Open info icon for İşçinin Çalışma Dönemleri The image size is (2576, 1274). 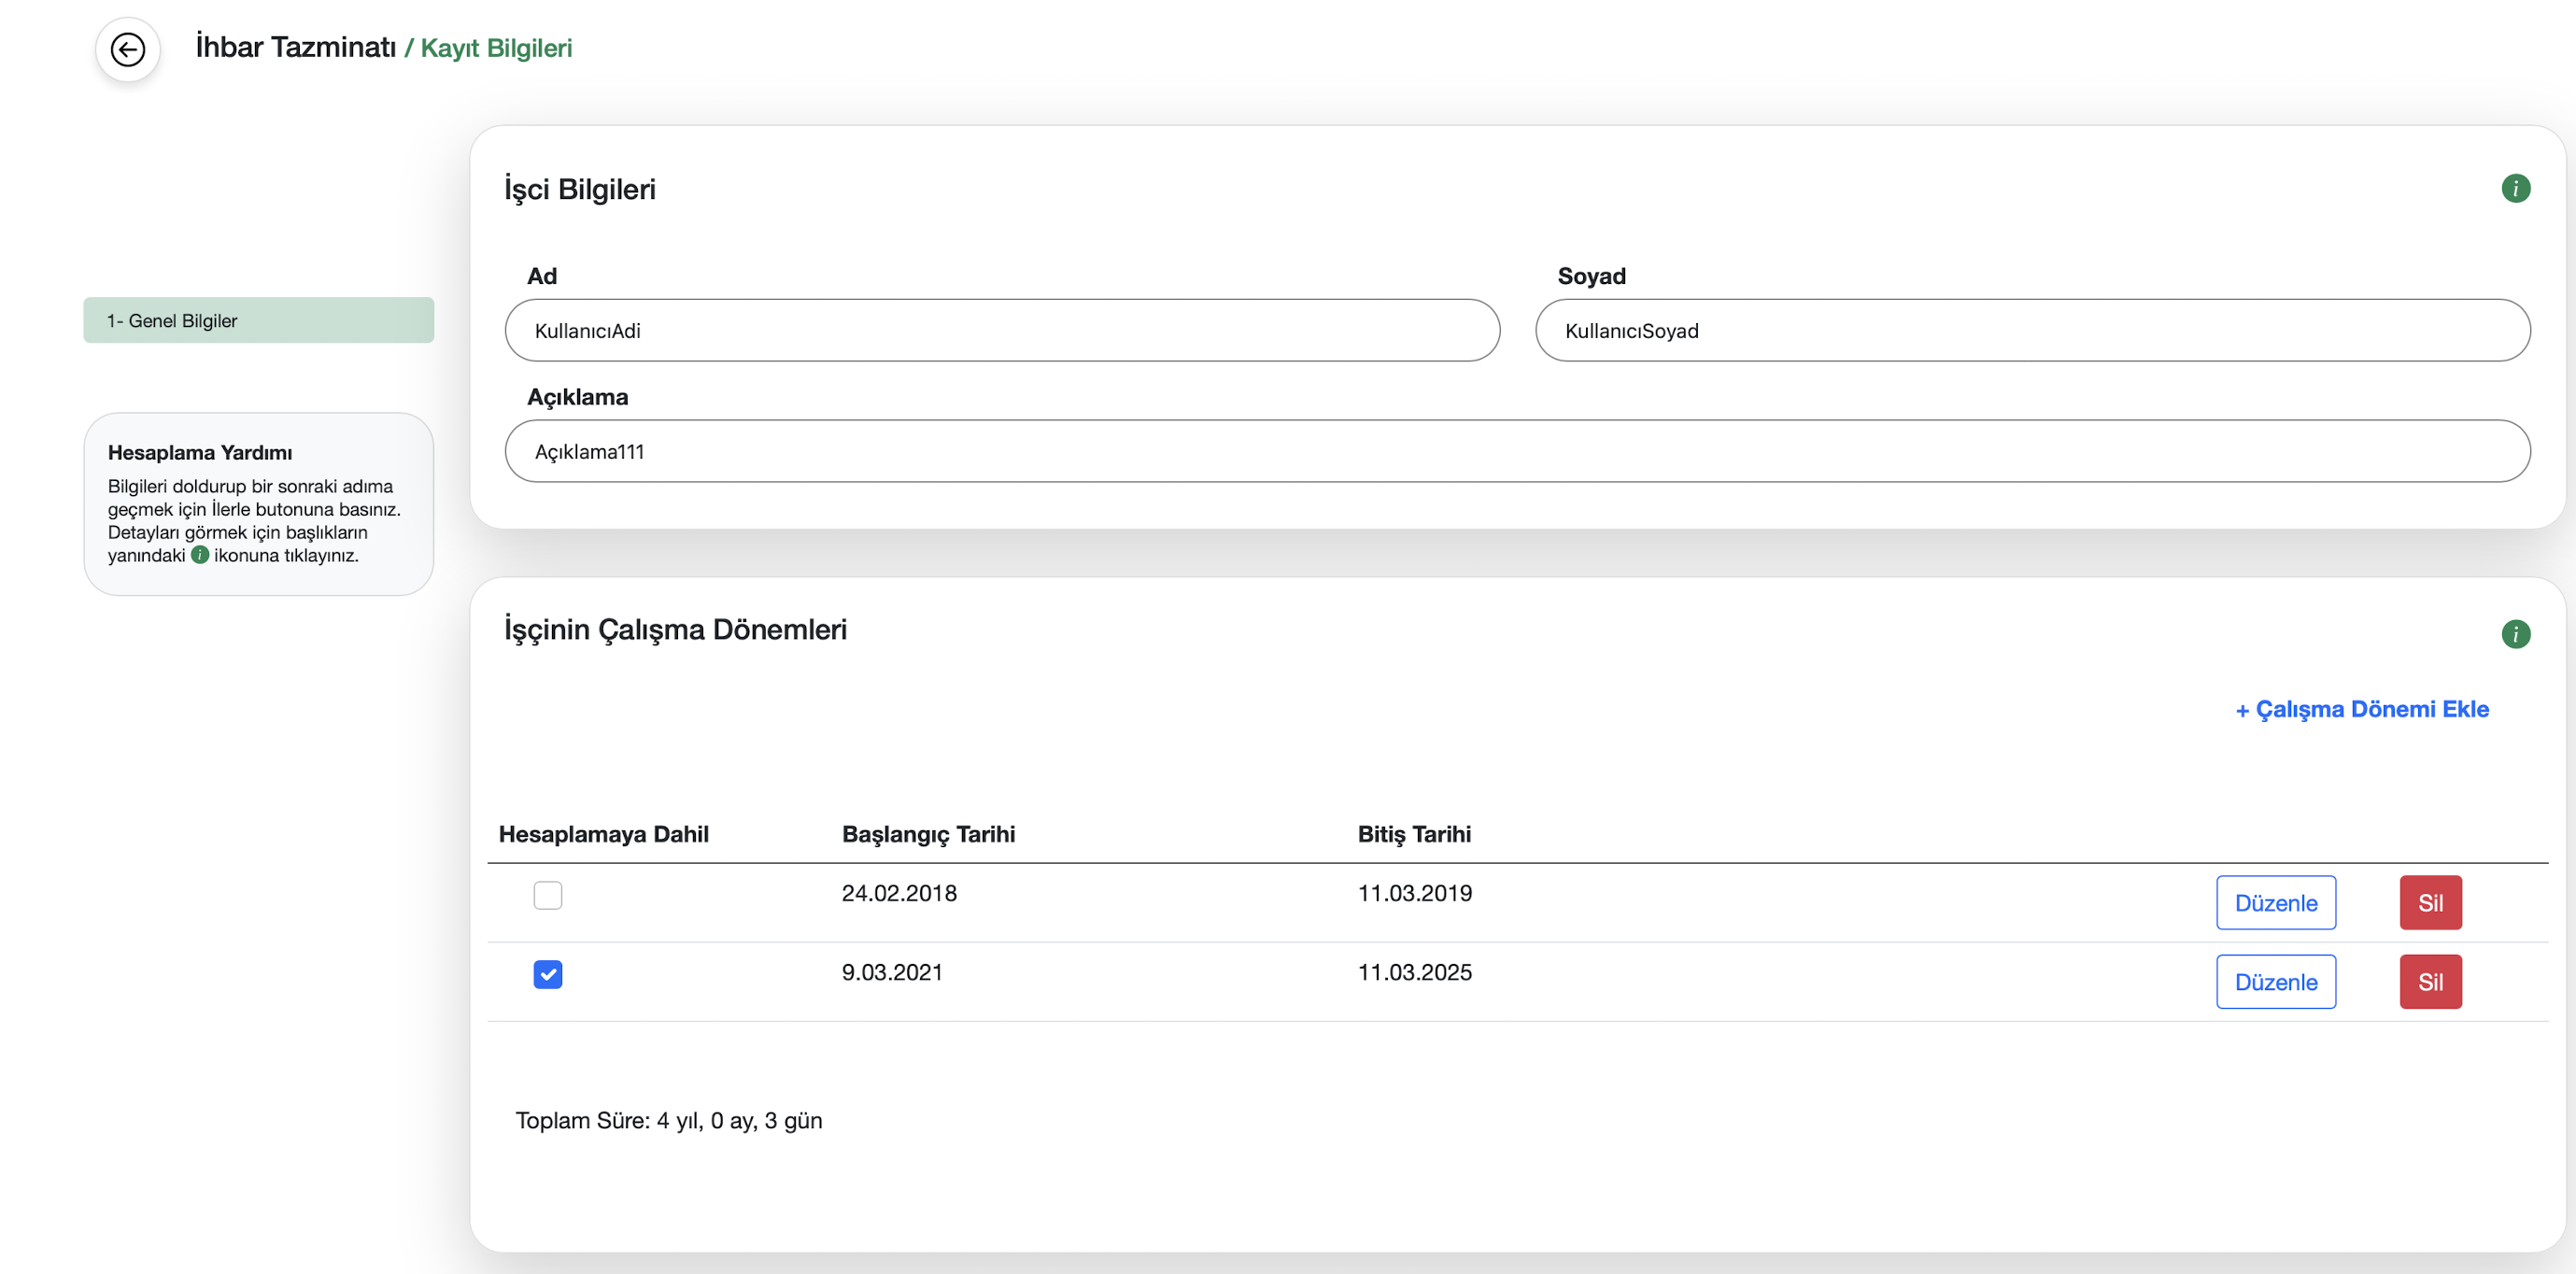[x=2514, y=633]
